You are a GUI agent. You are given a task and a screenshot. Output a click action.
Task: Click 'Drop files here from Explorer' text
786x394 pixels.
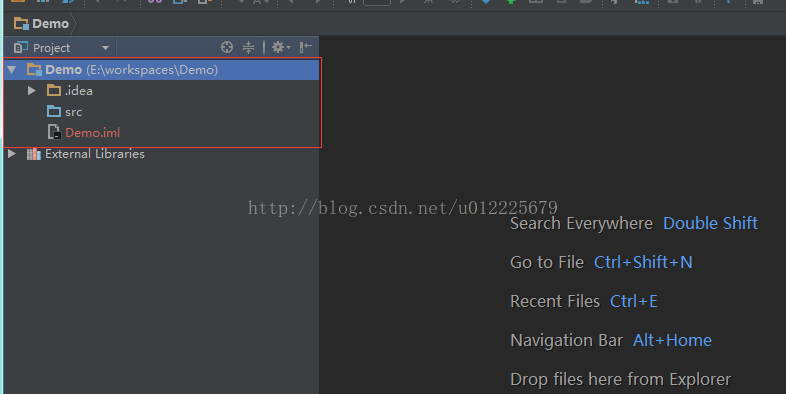(x=621, y=379)
